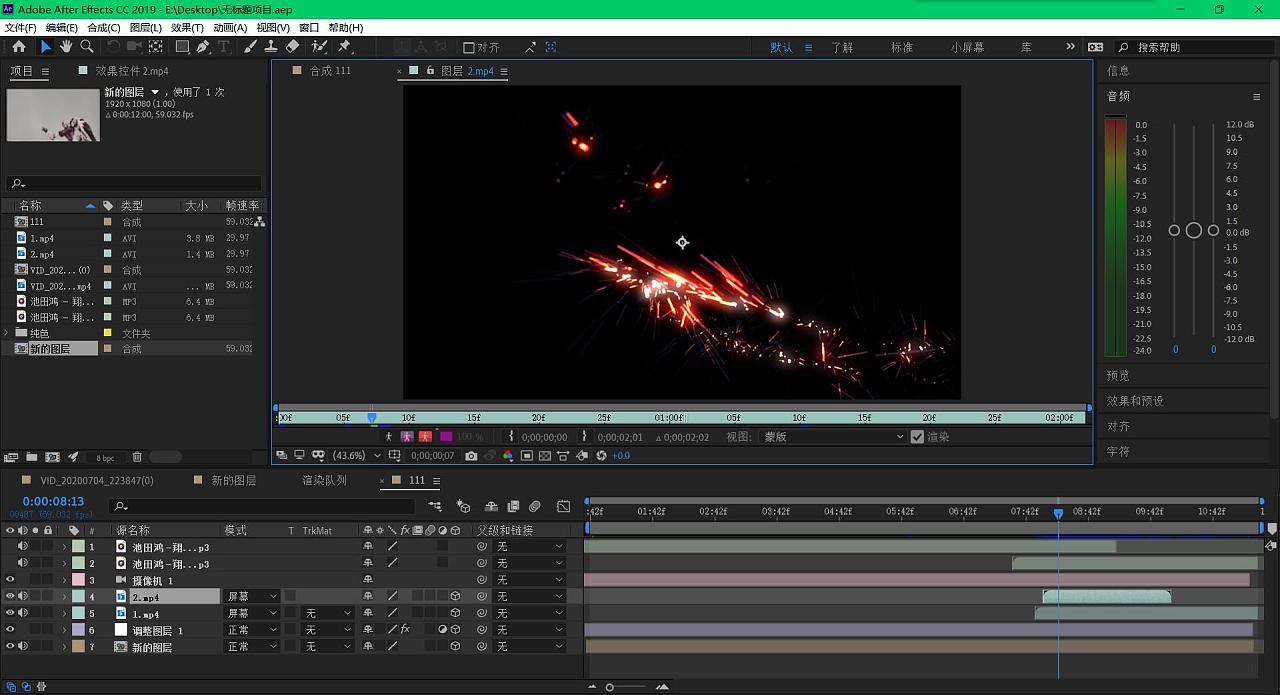Select the Puppet Pin tool
Viewport: 1280px width, 695px height.
click(x=345, y=47)
